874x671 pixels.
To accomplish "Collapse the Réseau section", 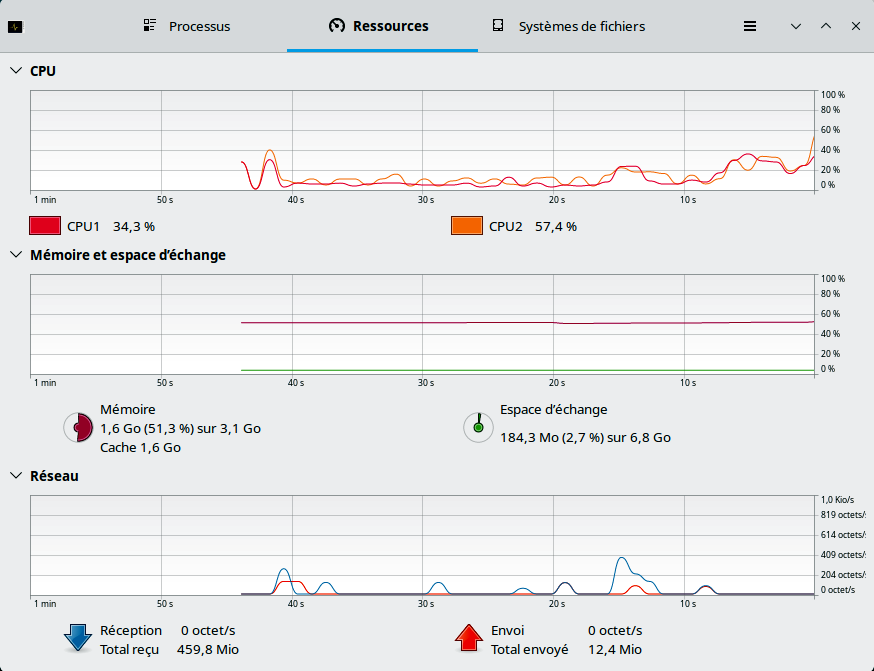I will point(16,475).
